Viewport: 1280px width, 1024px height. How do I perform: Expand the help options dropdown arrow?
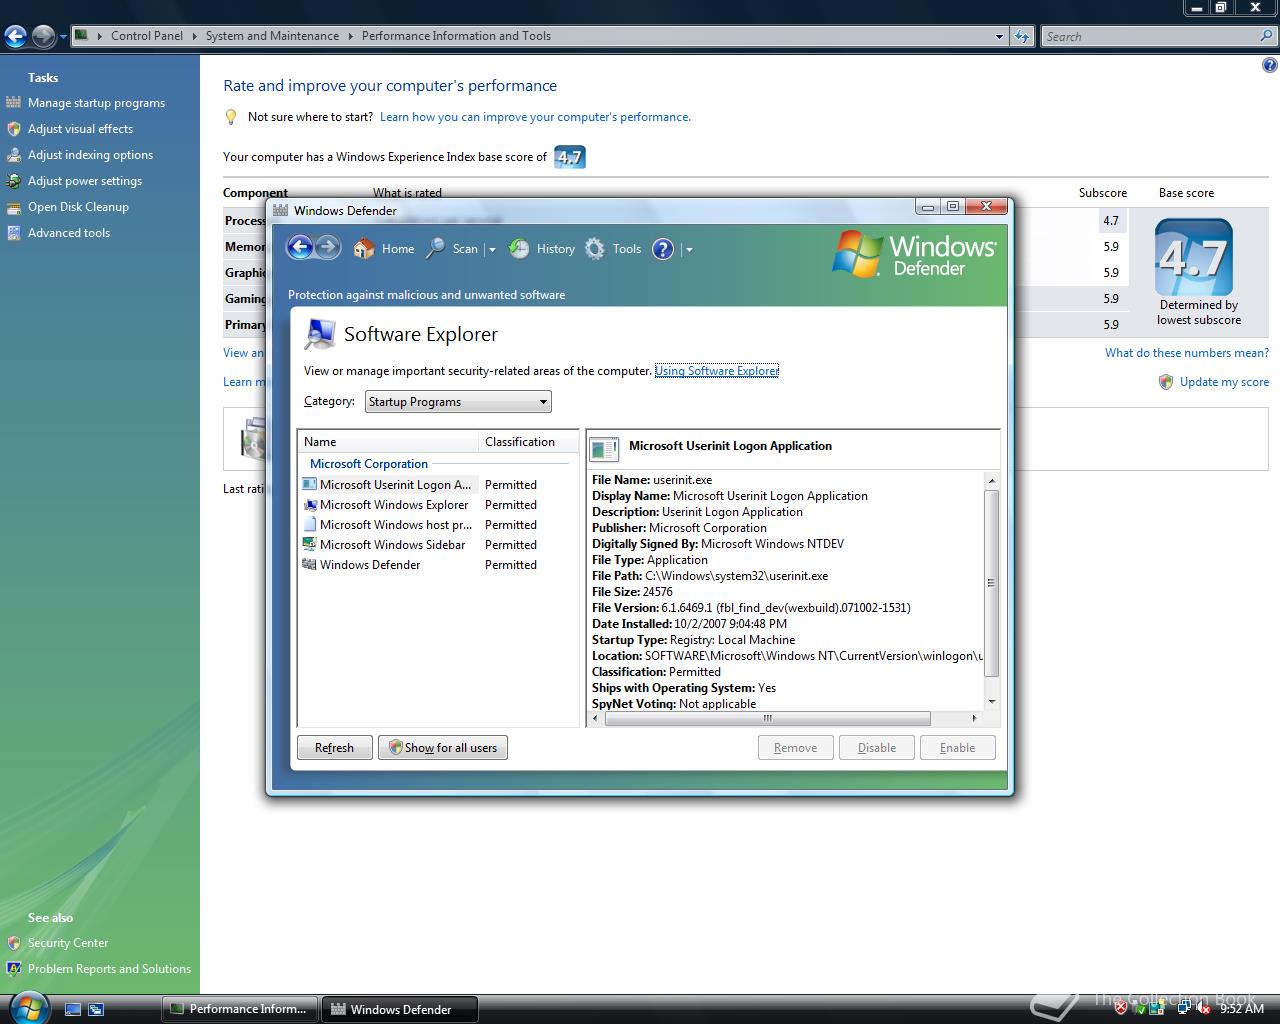click(x=689, y=250)
